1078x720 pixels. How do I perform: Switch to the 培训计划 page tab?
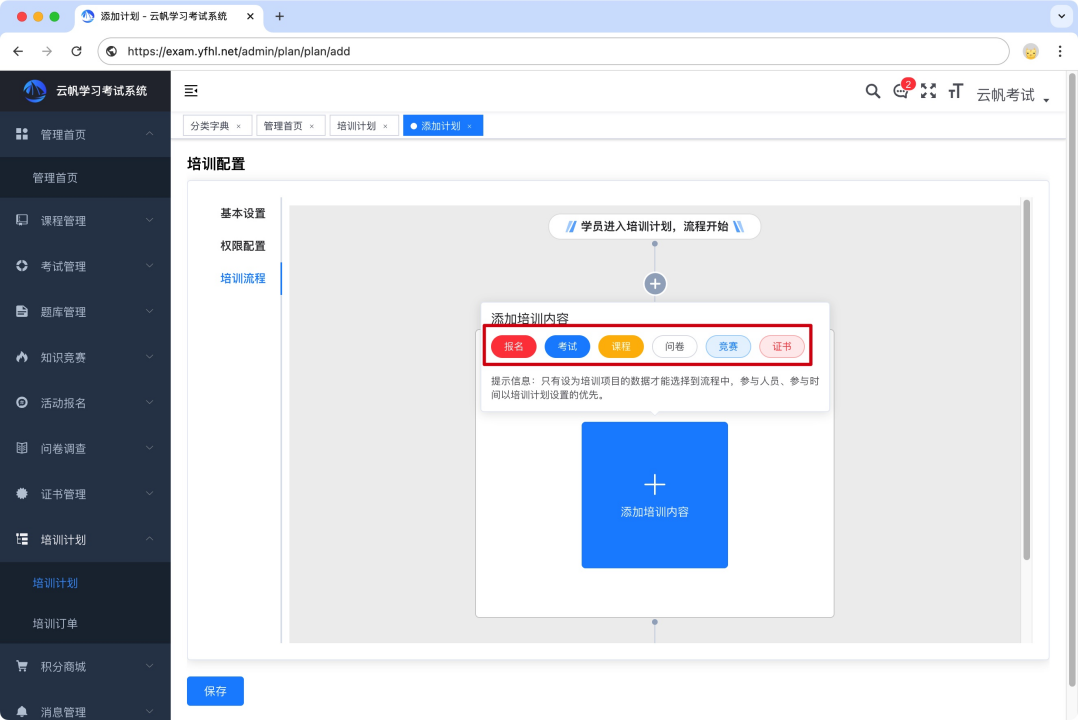[x=356, y=126]
